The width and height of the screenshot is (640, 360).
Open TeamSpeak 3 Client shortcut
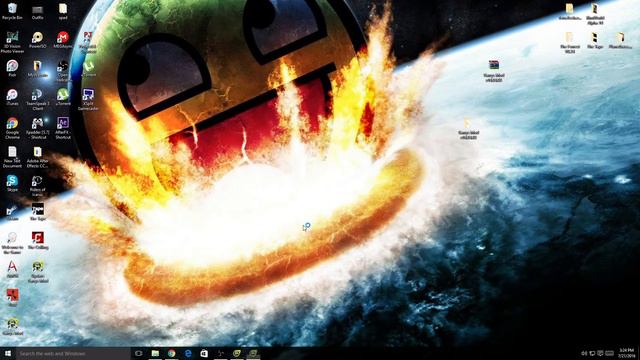pyautogui.click(x=37, y=100)
